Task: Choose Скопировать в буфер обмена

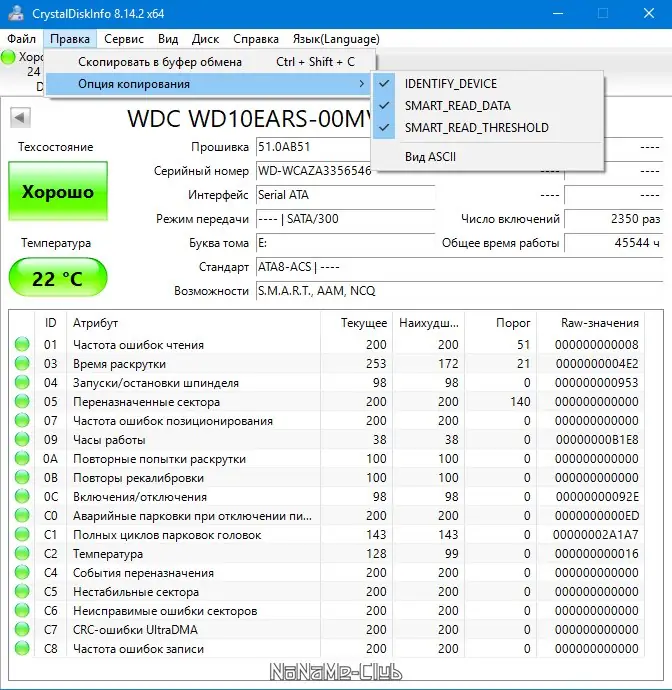Action: pyautogui.click(x=209, y=62)
